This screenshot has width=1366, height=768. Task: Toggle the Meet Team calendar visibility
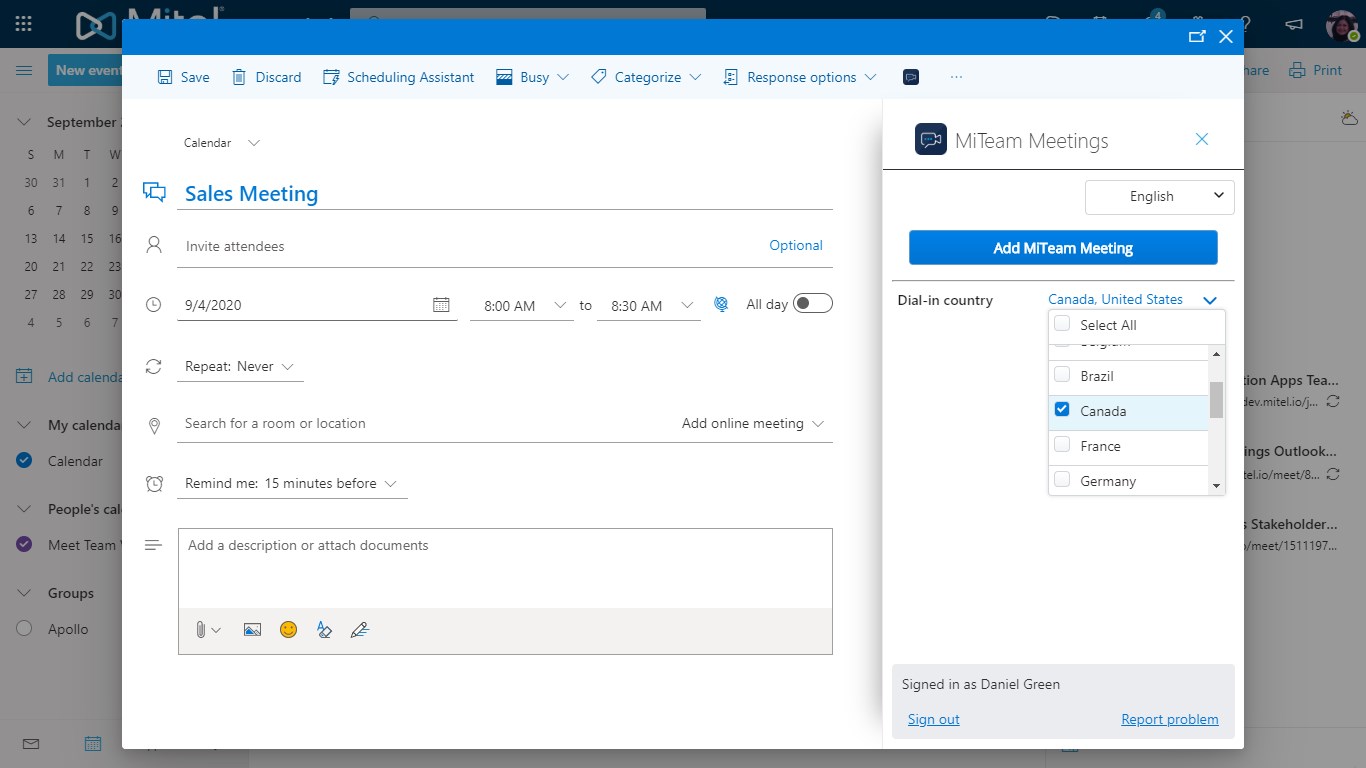24,545
